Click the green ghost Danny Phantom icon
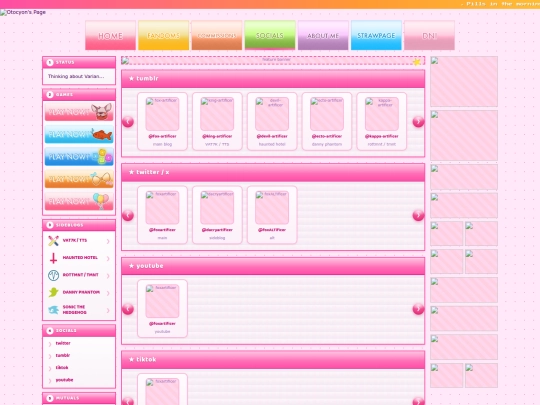Viewport: 540px width, 405px height. 53,292
